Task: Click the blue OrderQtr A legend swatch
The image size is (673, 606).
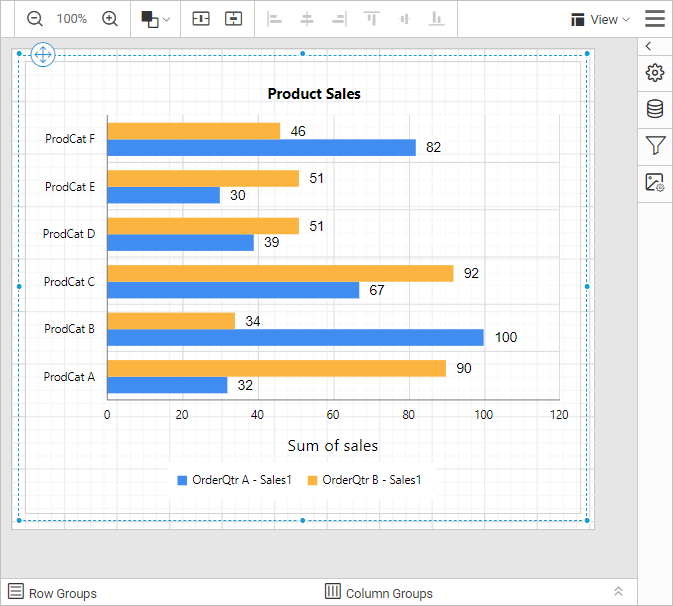Action: point(182,480)
